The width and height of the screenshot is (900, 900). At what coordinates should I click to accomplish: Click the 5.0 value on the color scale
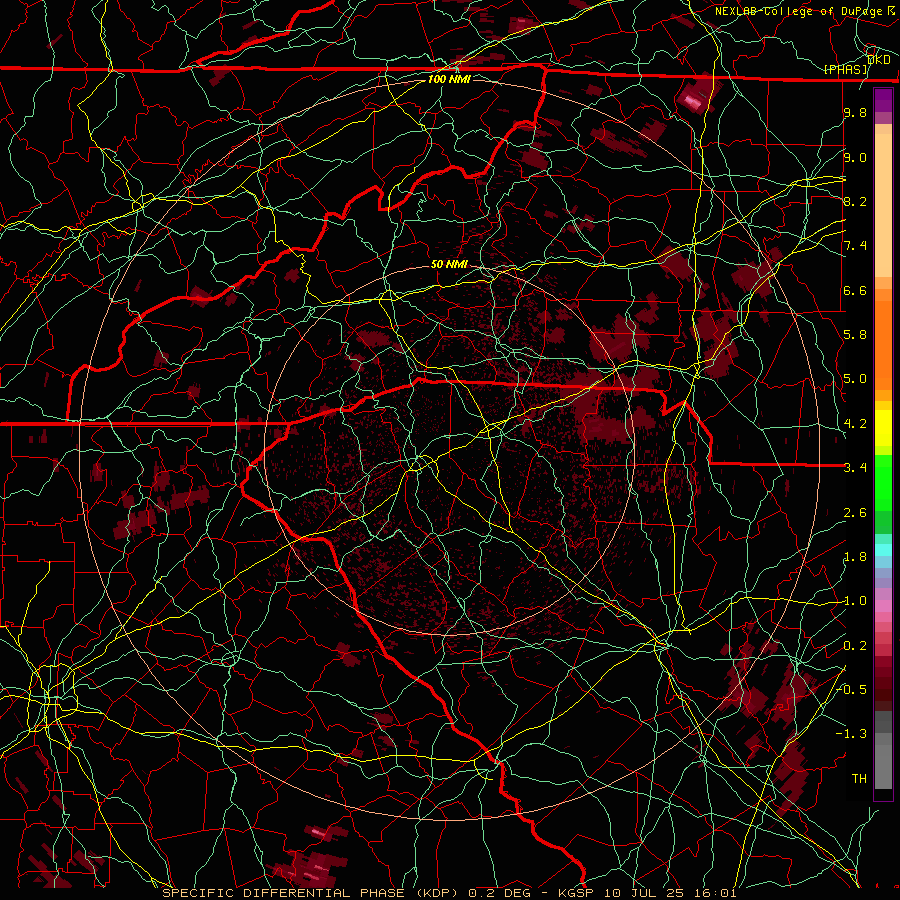click(855, 379)
